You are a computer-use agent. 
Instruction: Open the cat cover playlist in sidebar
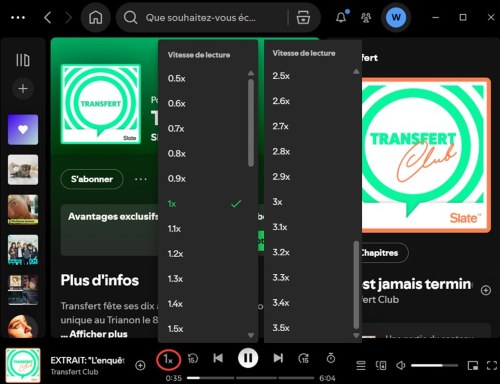(x=23, y=170)
